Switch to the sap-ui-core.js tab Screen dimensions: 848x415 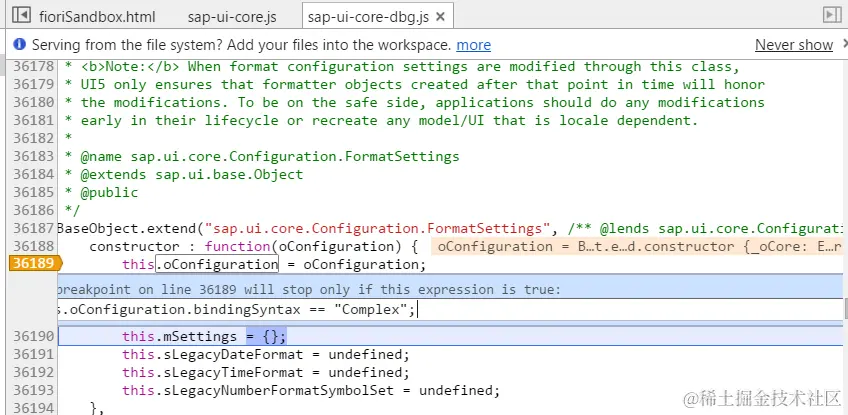coord(232,17)
